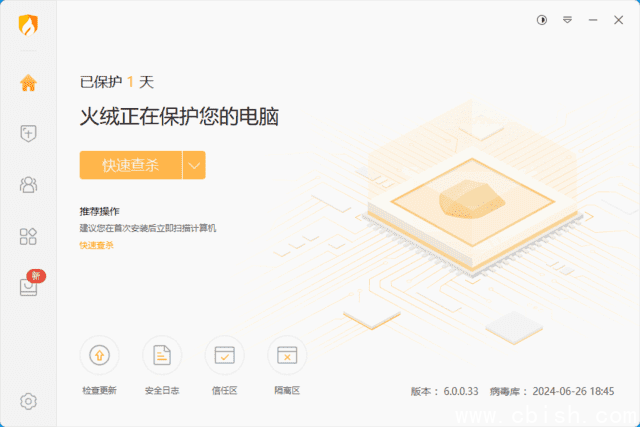This screenshot has width=640, height=427.
Task: Click the orange 快速查杀 recommendation link
Action: click(x=96, y=245)
